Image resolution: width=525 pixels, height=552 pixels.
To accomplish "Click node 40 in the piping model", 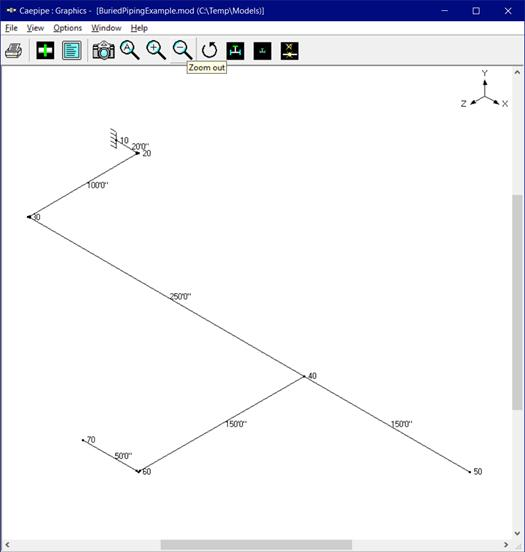I will pyautogui.click(x=305, y=376).
